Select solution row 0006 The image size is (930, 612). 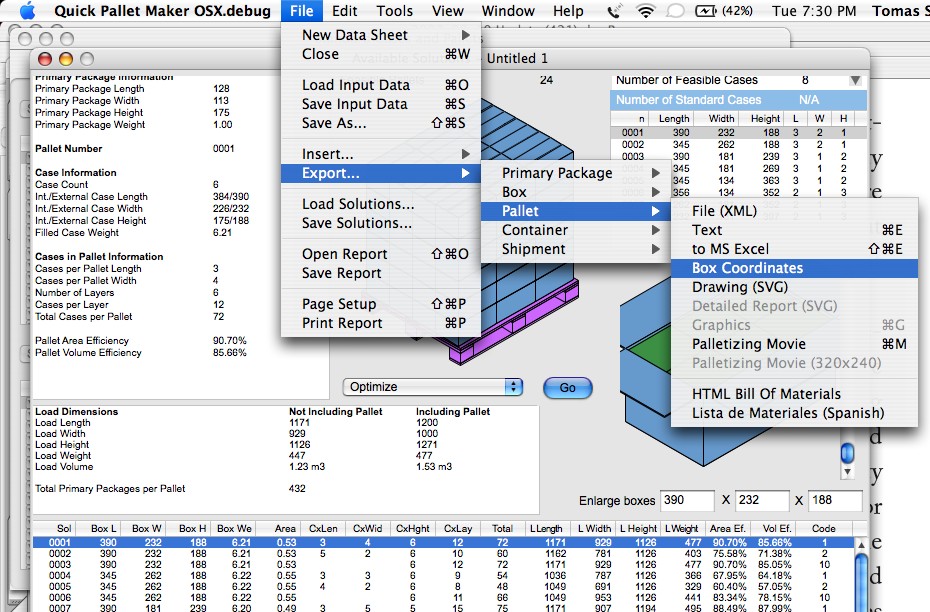[443, 598]
